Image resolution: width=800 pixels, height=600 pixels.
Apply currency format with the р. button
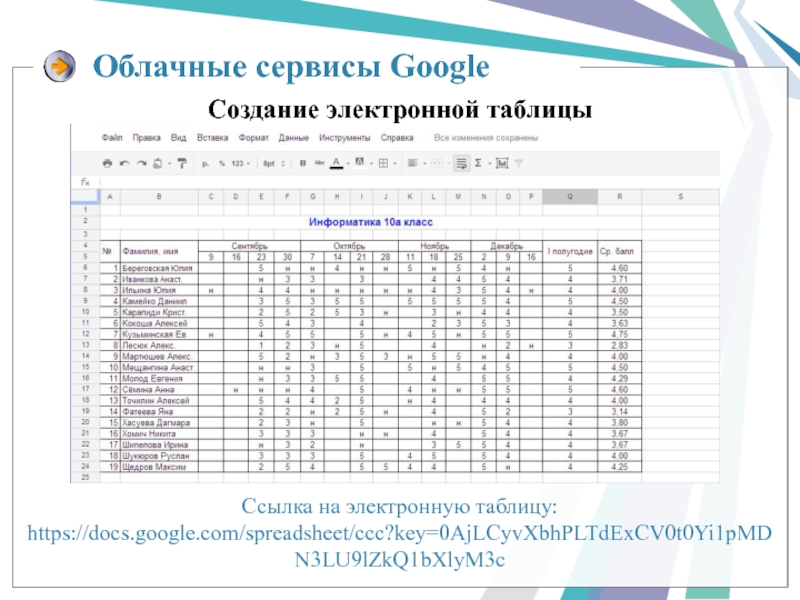205,164
